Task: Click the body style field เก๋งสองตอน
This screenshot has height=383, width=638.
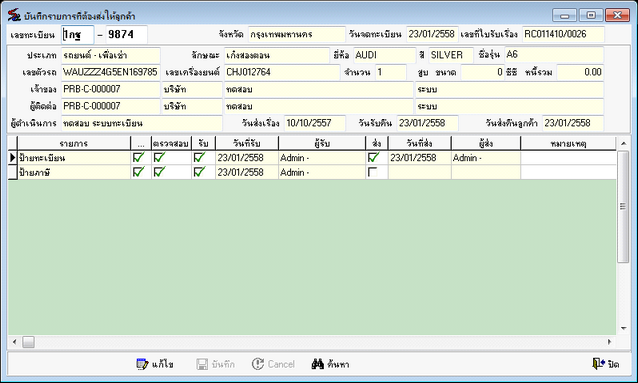Action: tap(277, 55)
